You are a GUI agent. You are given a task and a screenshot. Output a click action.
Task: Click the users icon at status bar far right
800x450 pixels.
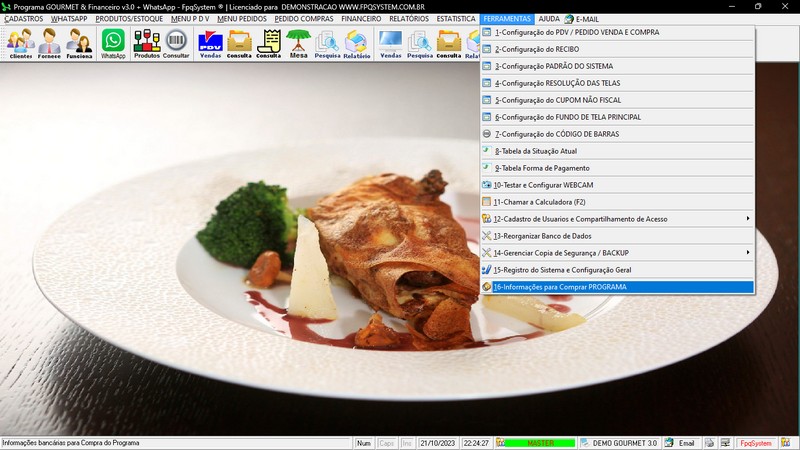point(786,443)
